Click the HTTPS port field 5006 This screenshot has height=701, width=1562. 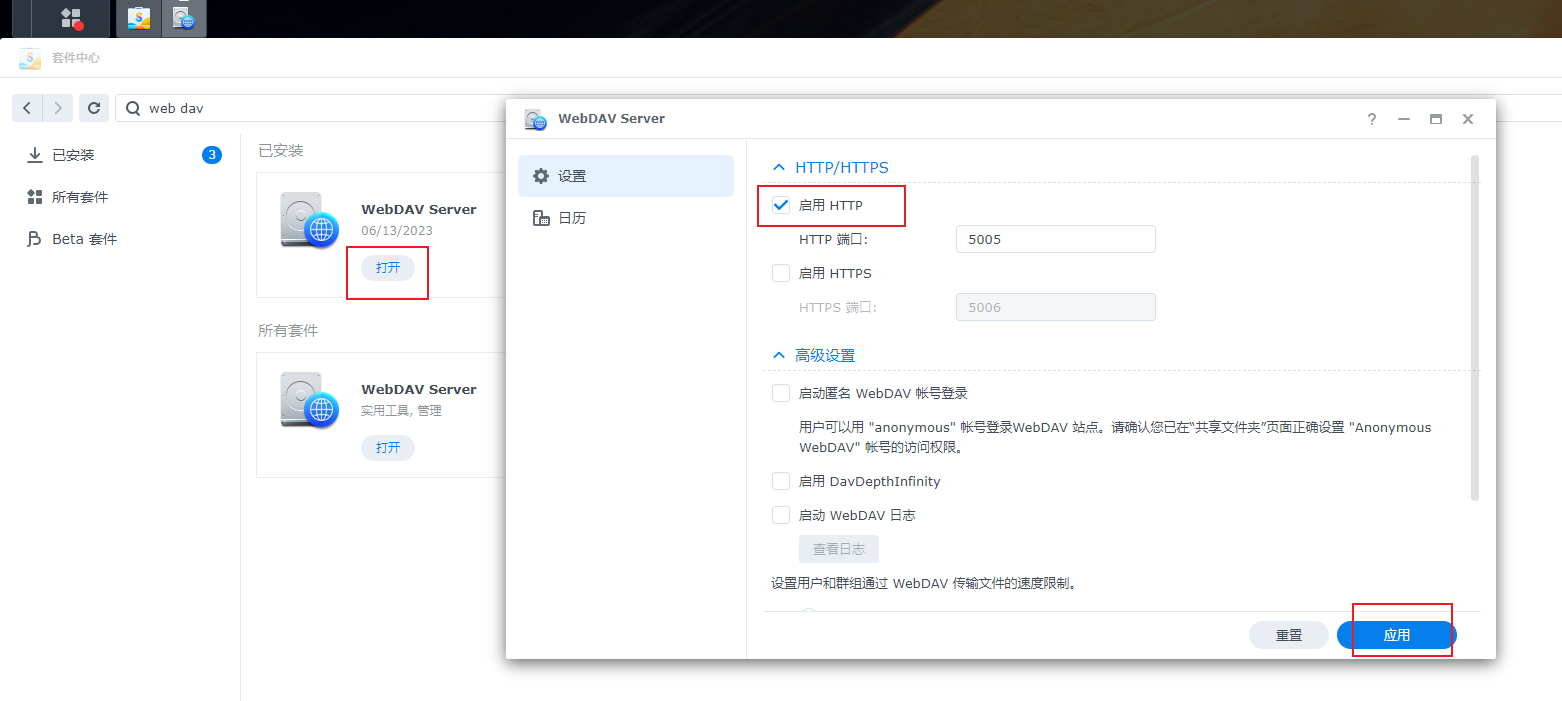point(1056,307)
